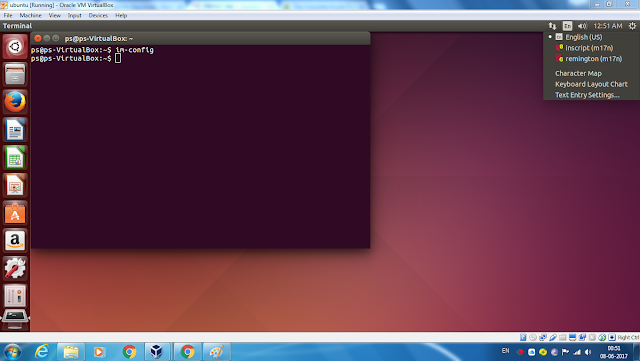Open the sound mixer launcher icon

coord(15,296)
